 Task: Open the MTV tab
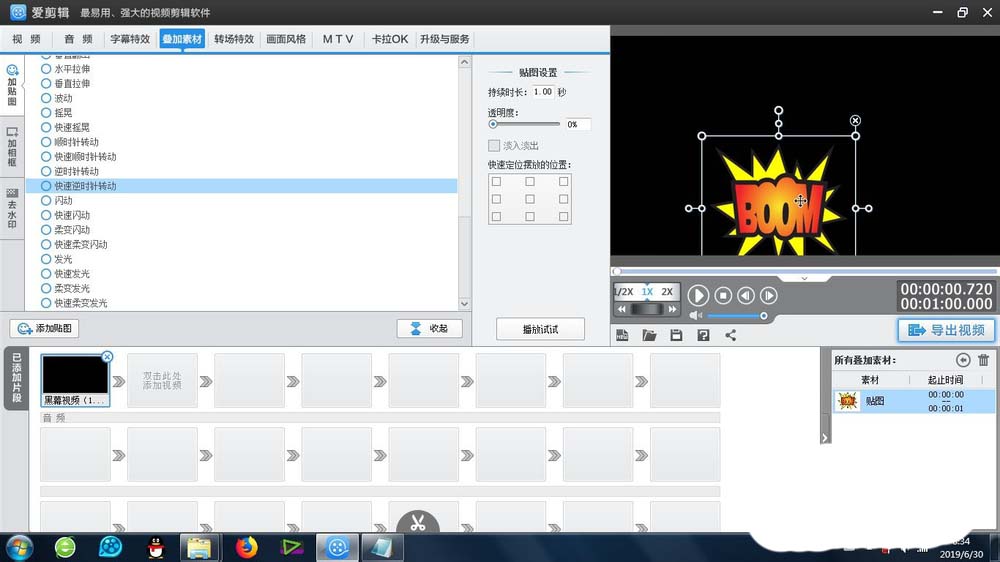tap(338, 39)
